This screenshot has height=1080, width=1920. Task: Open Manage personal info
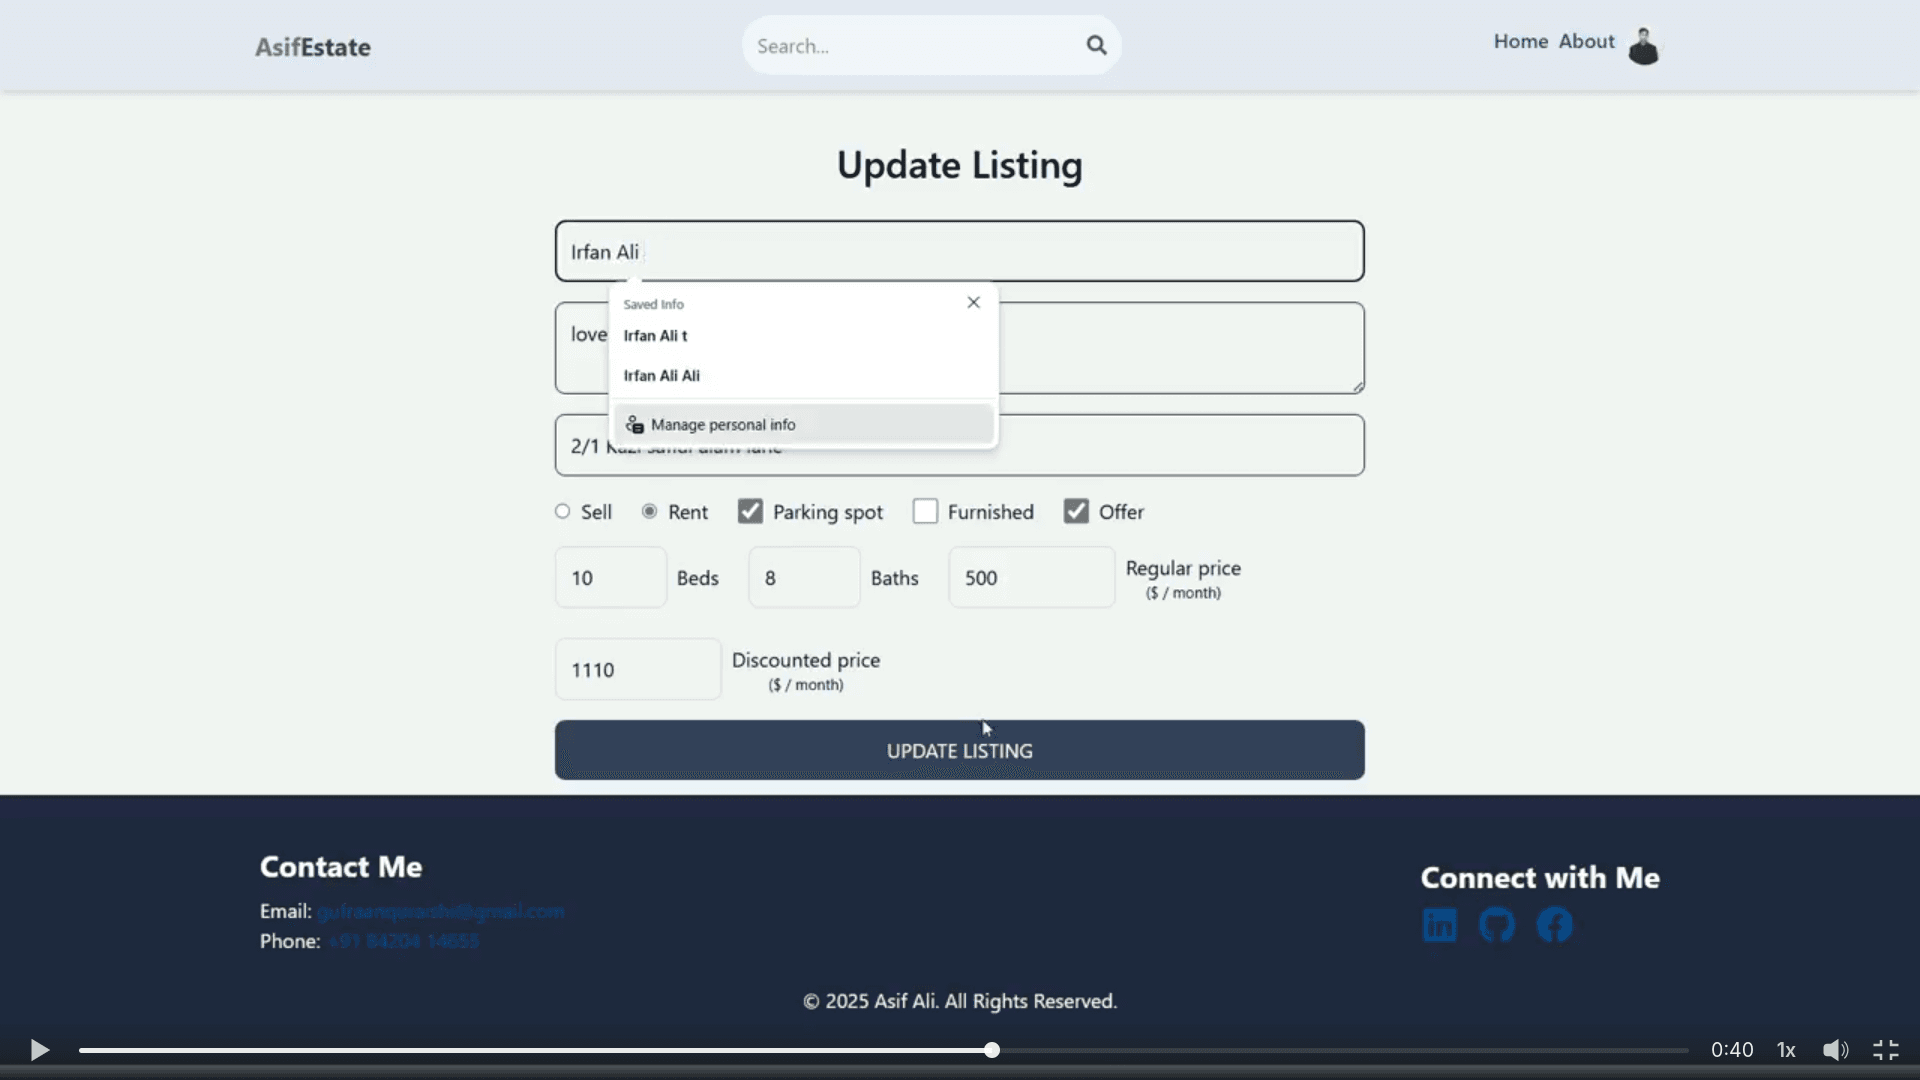[803, 424]
